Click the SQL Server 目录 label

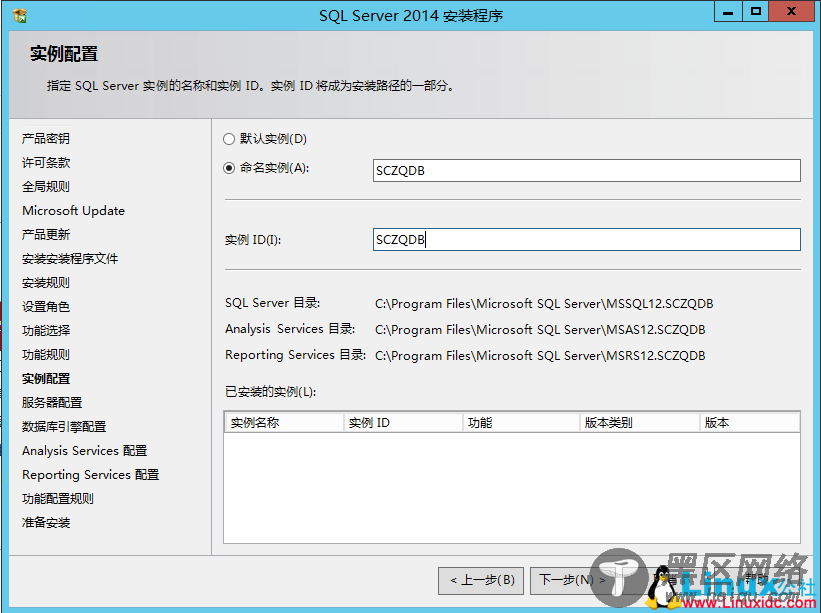tap(273, 303)
